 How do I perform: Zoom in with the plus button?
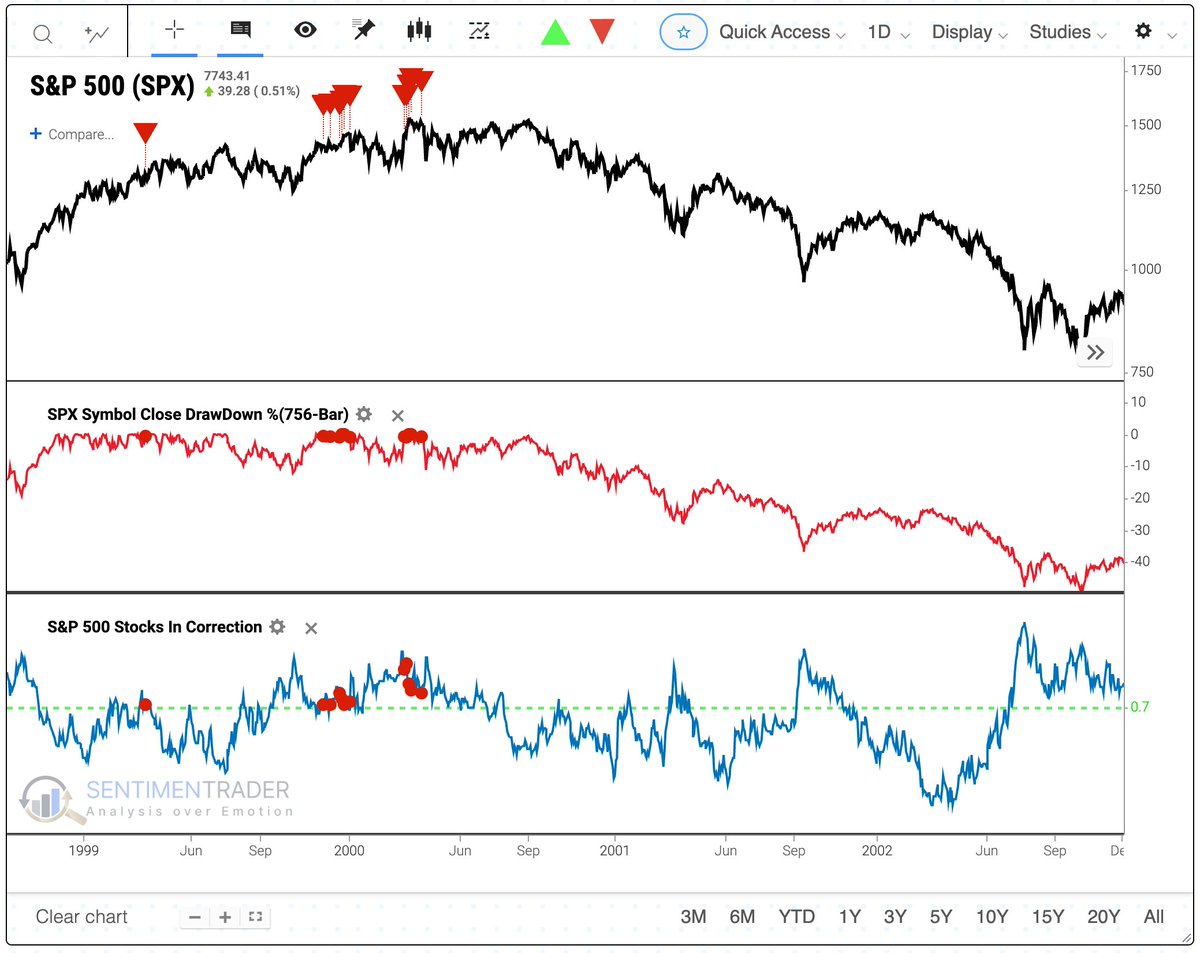tap(226, 916)
